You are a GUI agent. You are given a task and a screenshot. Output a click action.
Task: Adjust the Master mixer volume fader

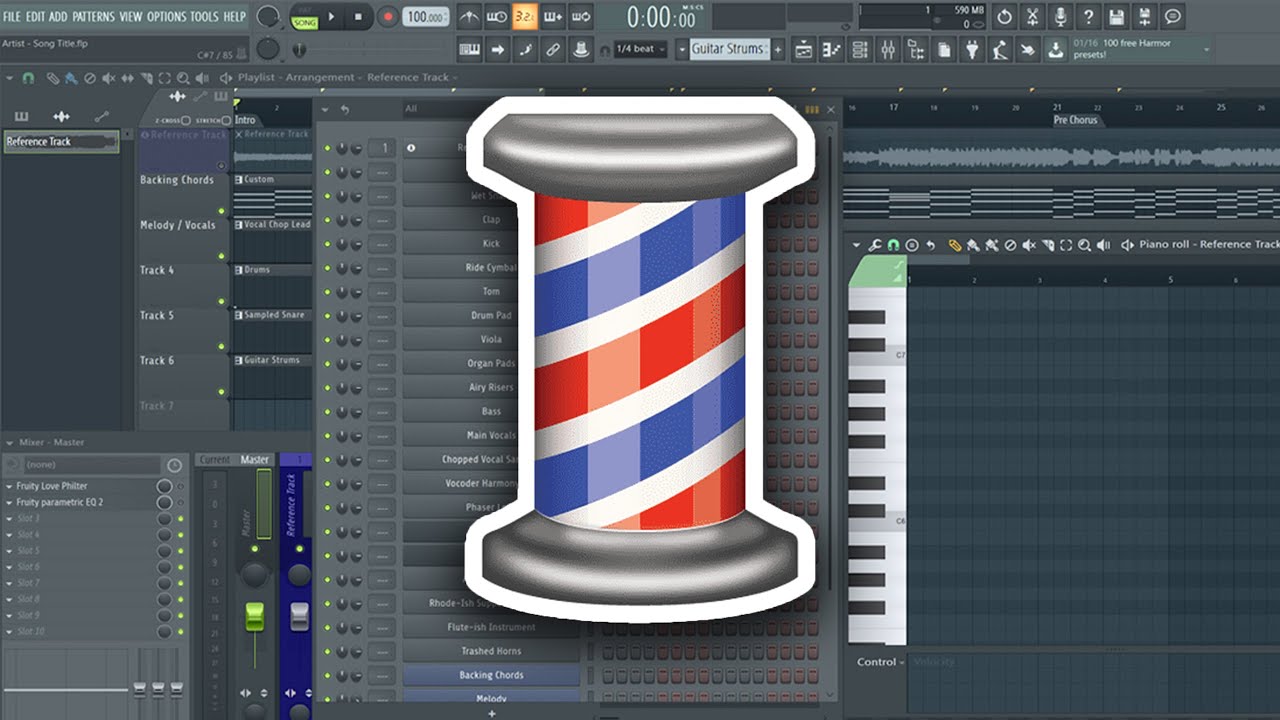click(x=255, y=617)
